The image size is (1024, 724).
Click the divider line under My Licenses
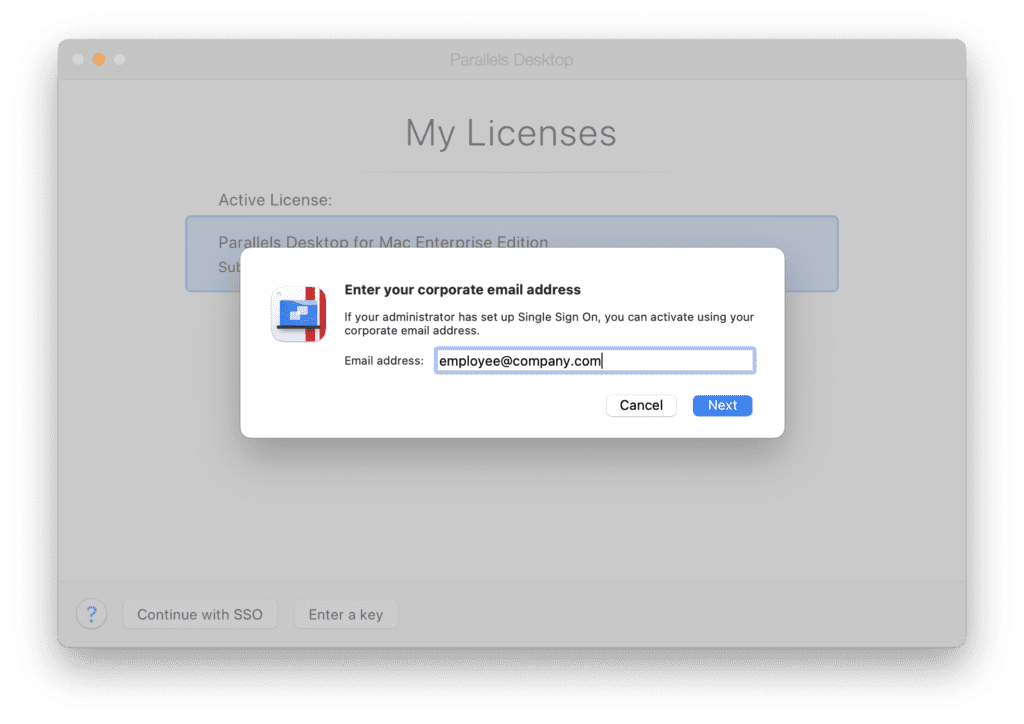(511, 172)
